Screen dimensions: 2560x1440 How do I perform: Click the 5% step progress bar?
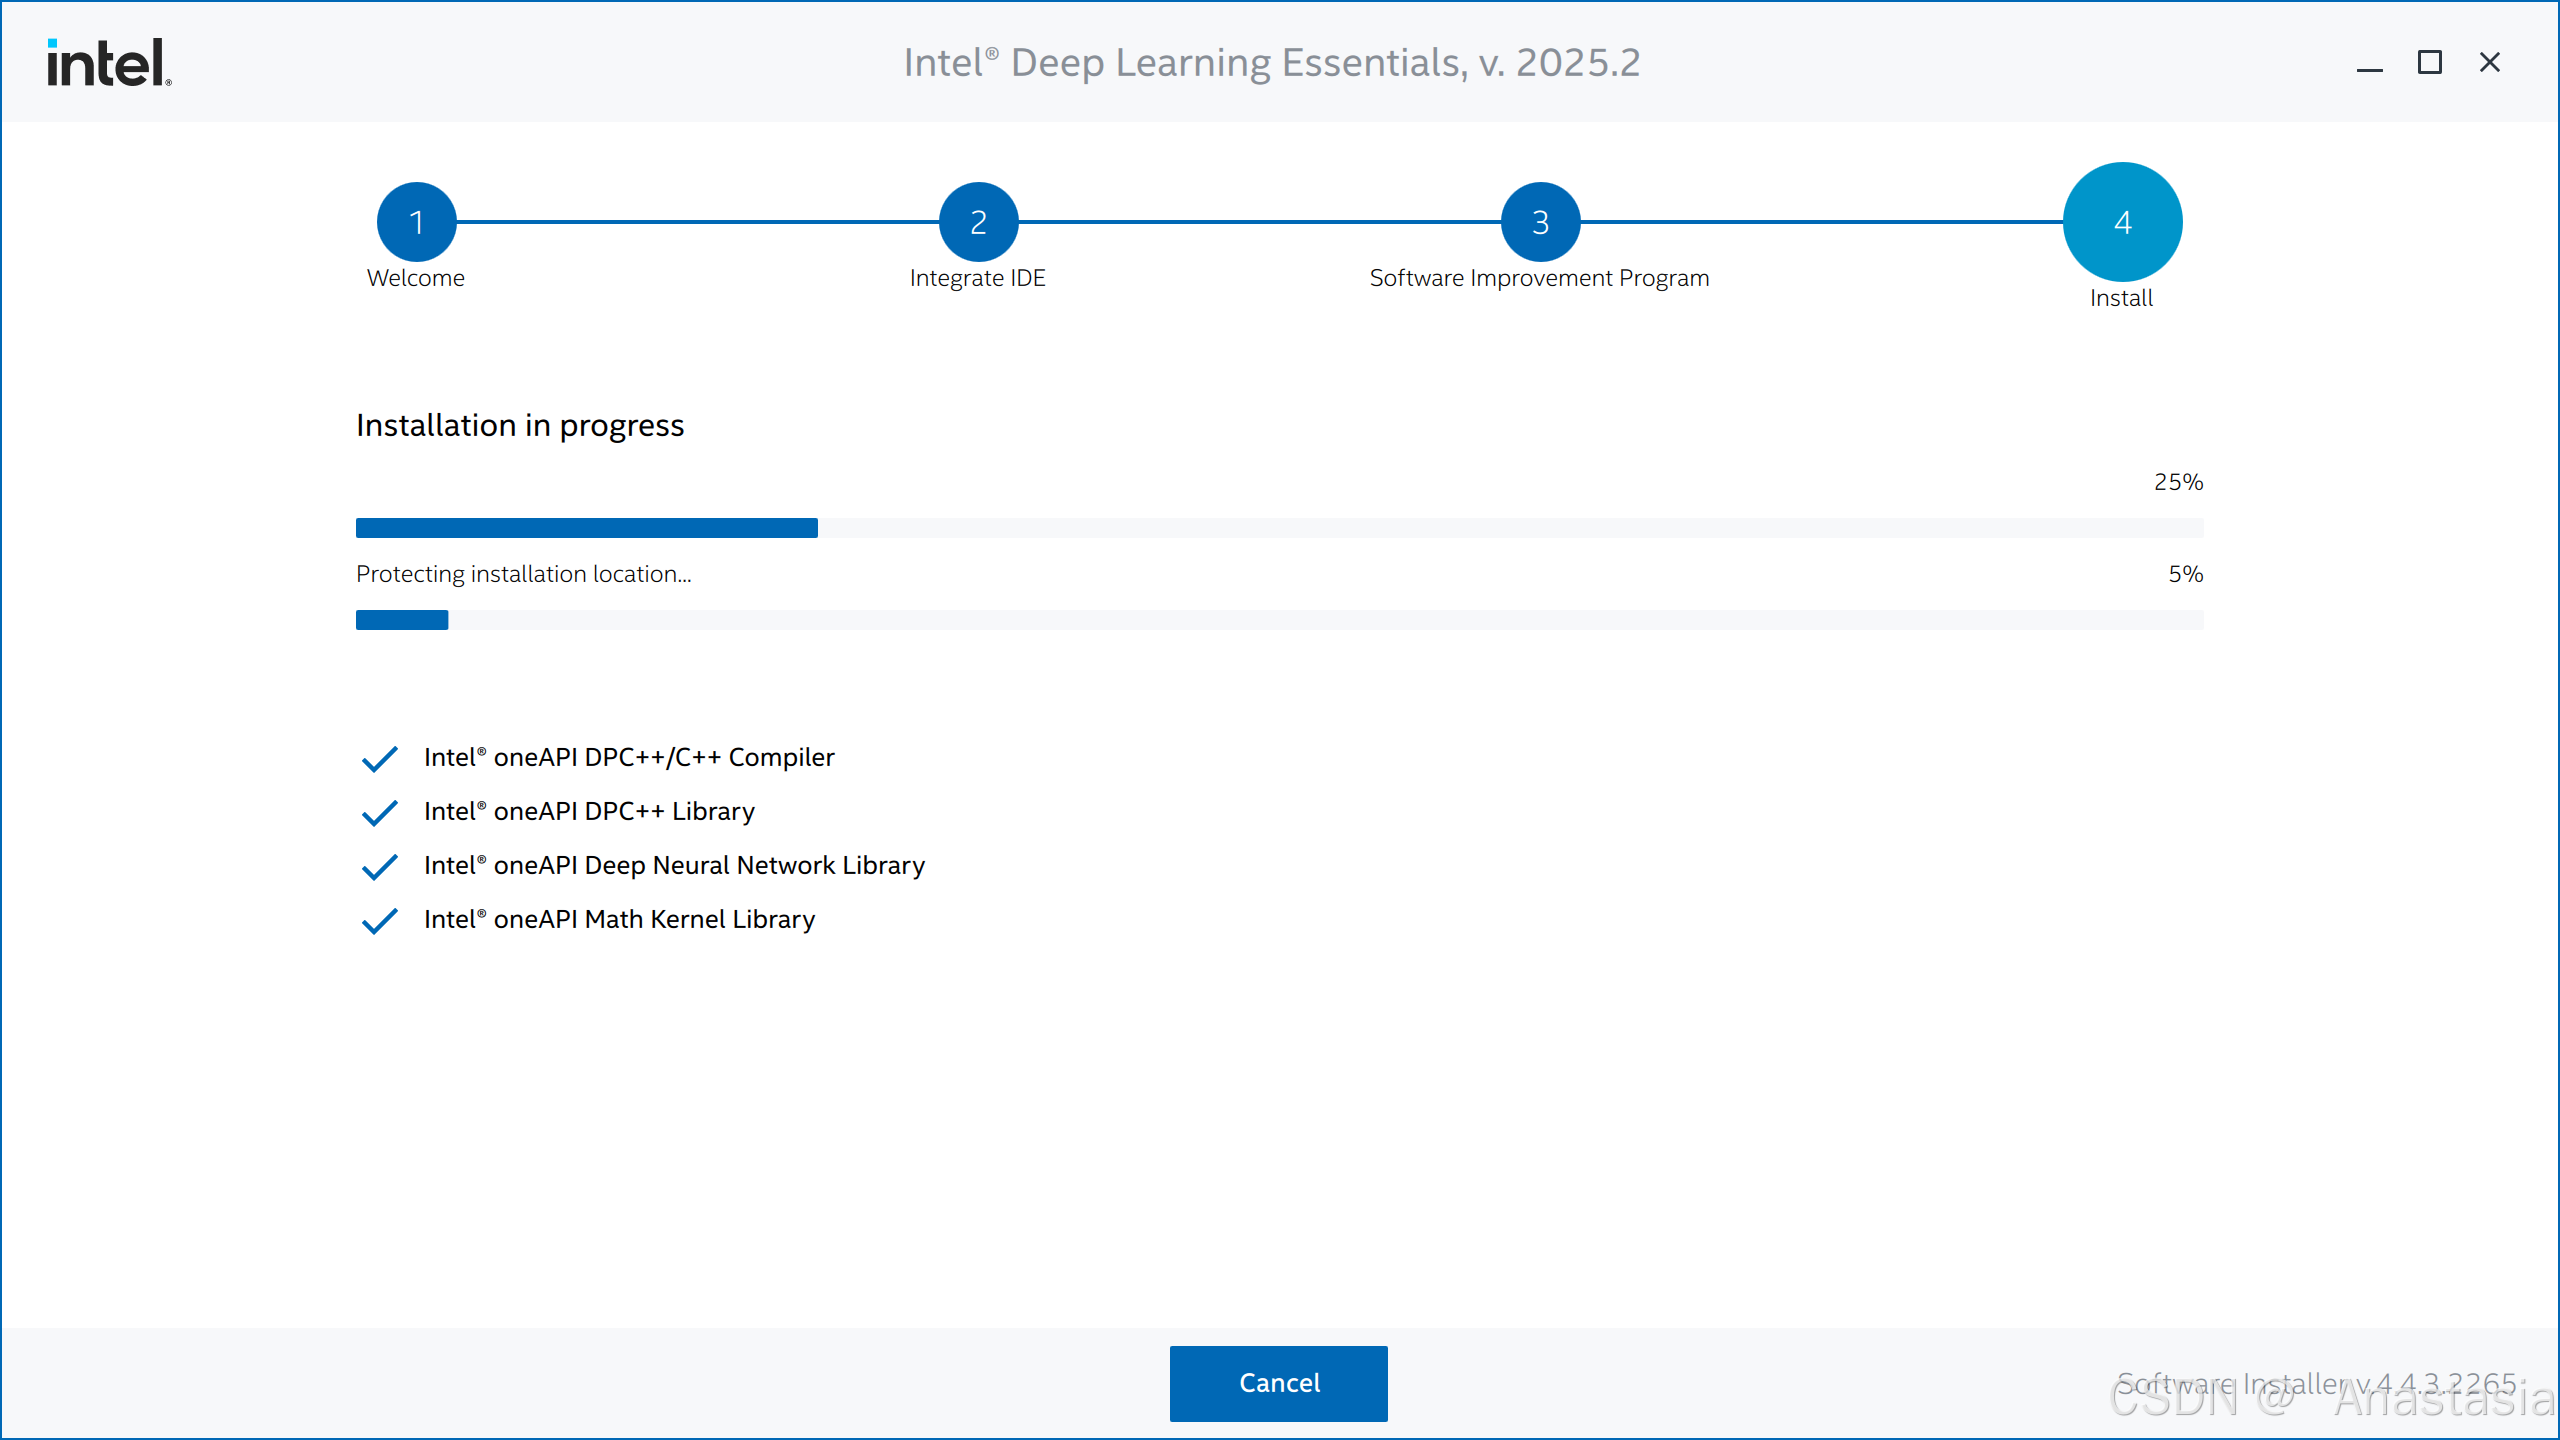pyautogui.click(x=1279, y=620)
